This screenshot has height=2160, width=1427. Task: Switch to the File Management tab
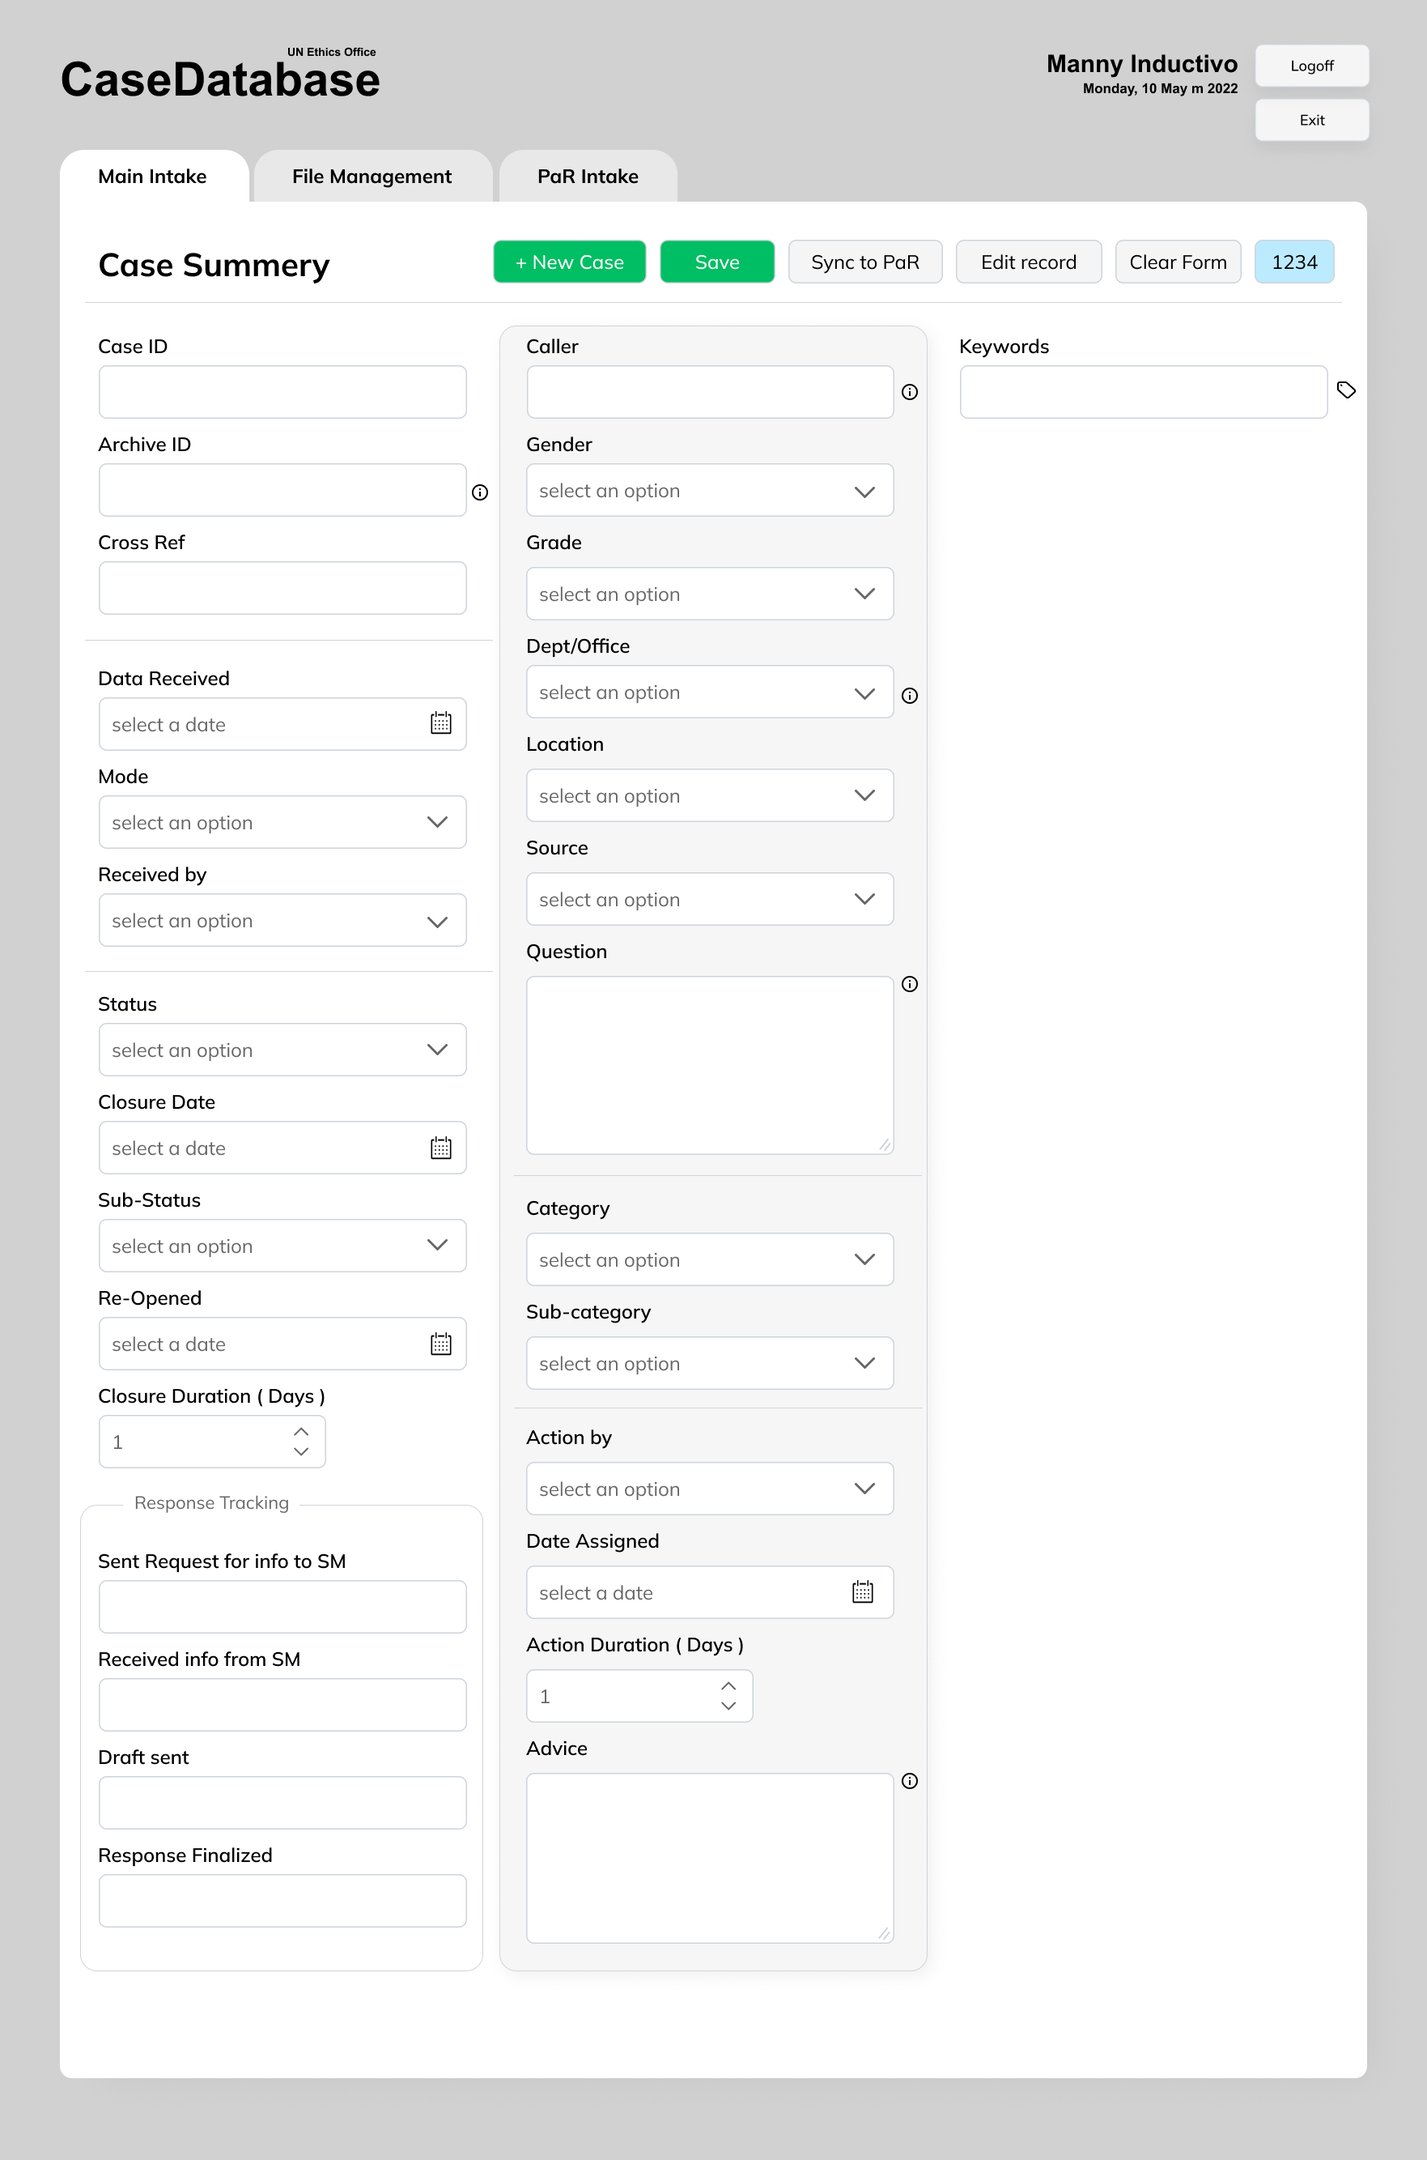(x=372, y=177)
